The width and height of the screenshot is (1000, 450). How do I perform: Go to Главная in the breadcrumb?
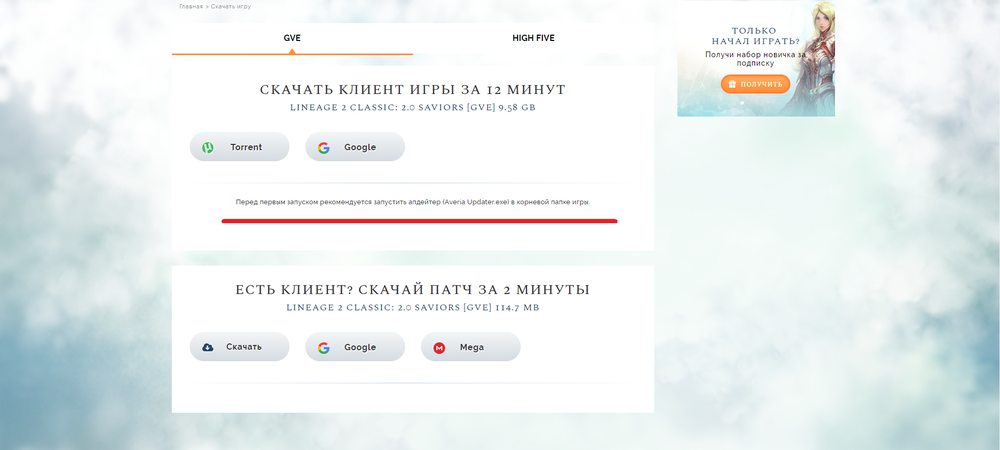191,6
